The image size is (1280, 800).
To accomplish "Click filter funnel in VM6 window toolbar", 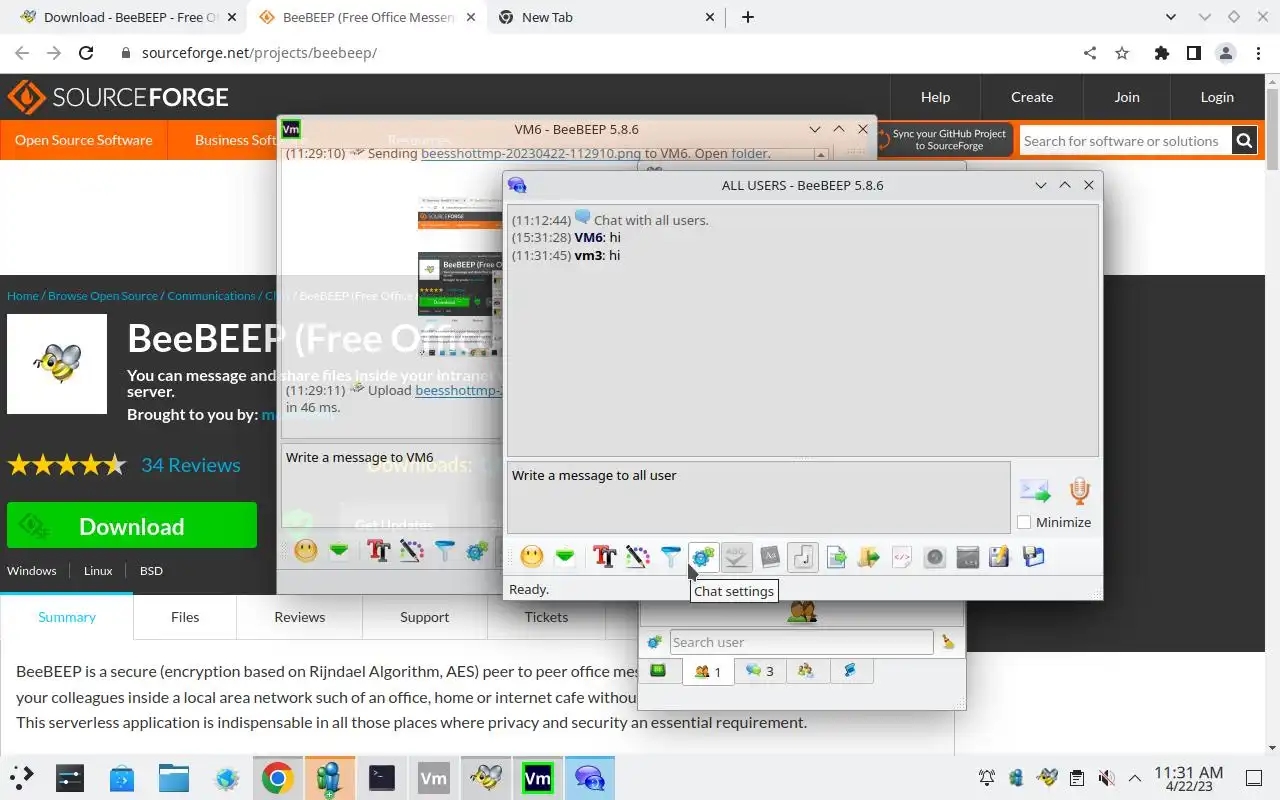I will point(444,550).
